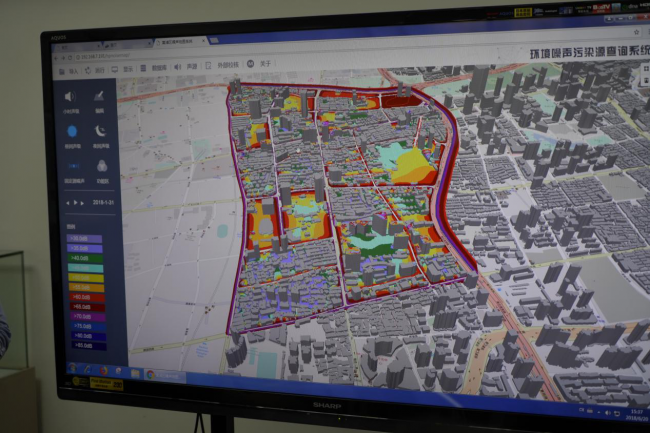The height and width of the screenshot is (433, 650).
Task: Click the daytime noise circle icon
Action: point(71,131)
